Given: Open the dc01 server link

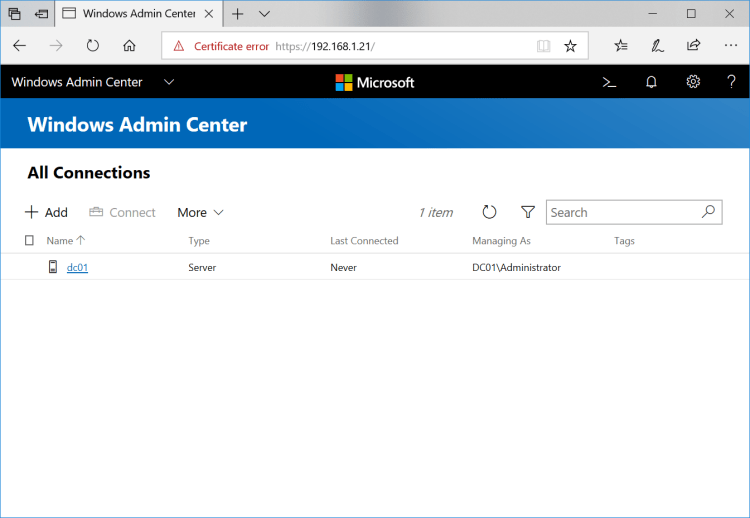Looking at the screenshot, I should (77, 267).
